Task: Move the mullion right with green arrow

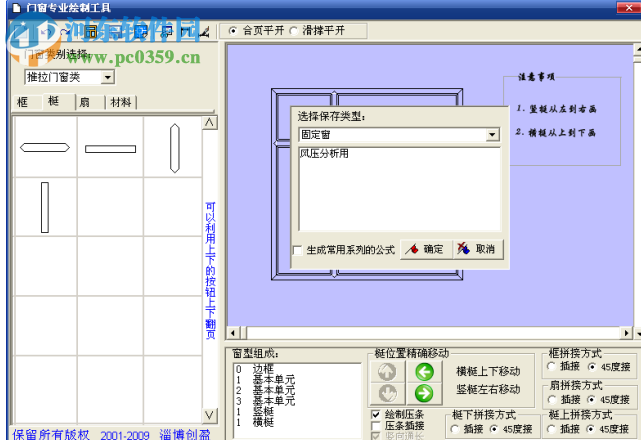Action: pyautogui.click(x=424, y=393)
